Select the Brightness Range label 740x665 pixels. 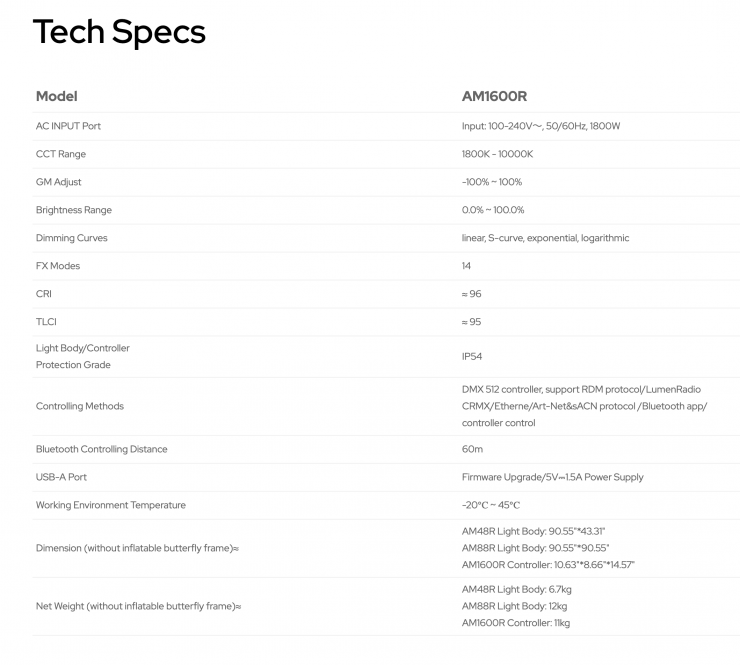pyautogui.click(x=74, y=210)
